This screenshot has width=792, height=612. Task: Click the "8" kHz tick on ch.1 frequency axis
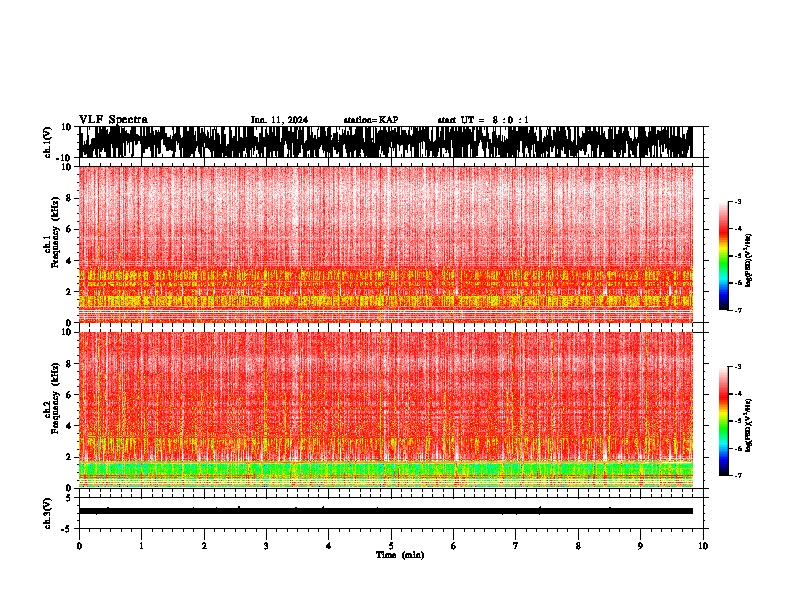point(69,198)
